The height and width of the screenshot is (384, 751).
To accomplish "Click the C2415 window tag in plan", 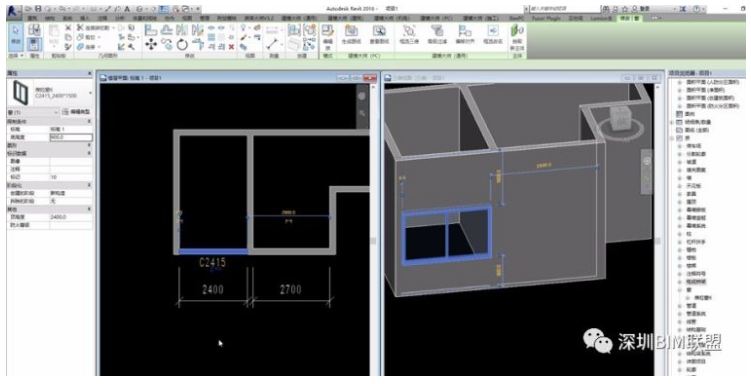I will (x=212, y=262).
